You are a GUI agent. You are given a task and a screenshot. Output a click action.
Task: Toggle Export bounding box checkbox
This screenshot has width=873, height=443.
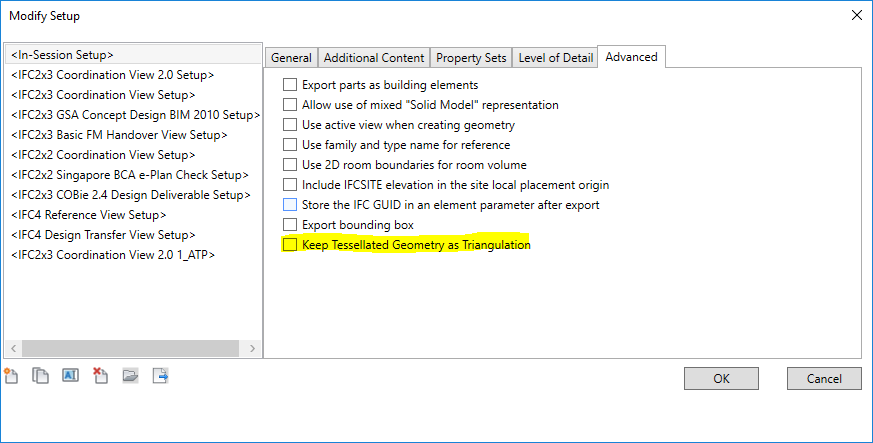[x=291, y=225]
